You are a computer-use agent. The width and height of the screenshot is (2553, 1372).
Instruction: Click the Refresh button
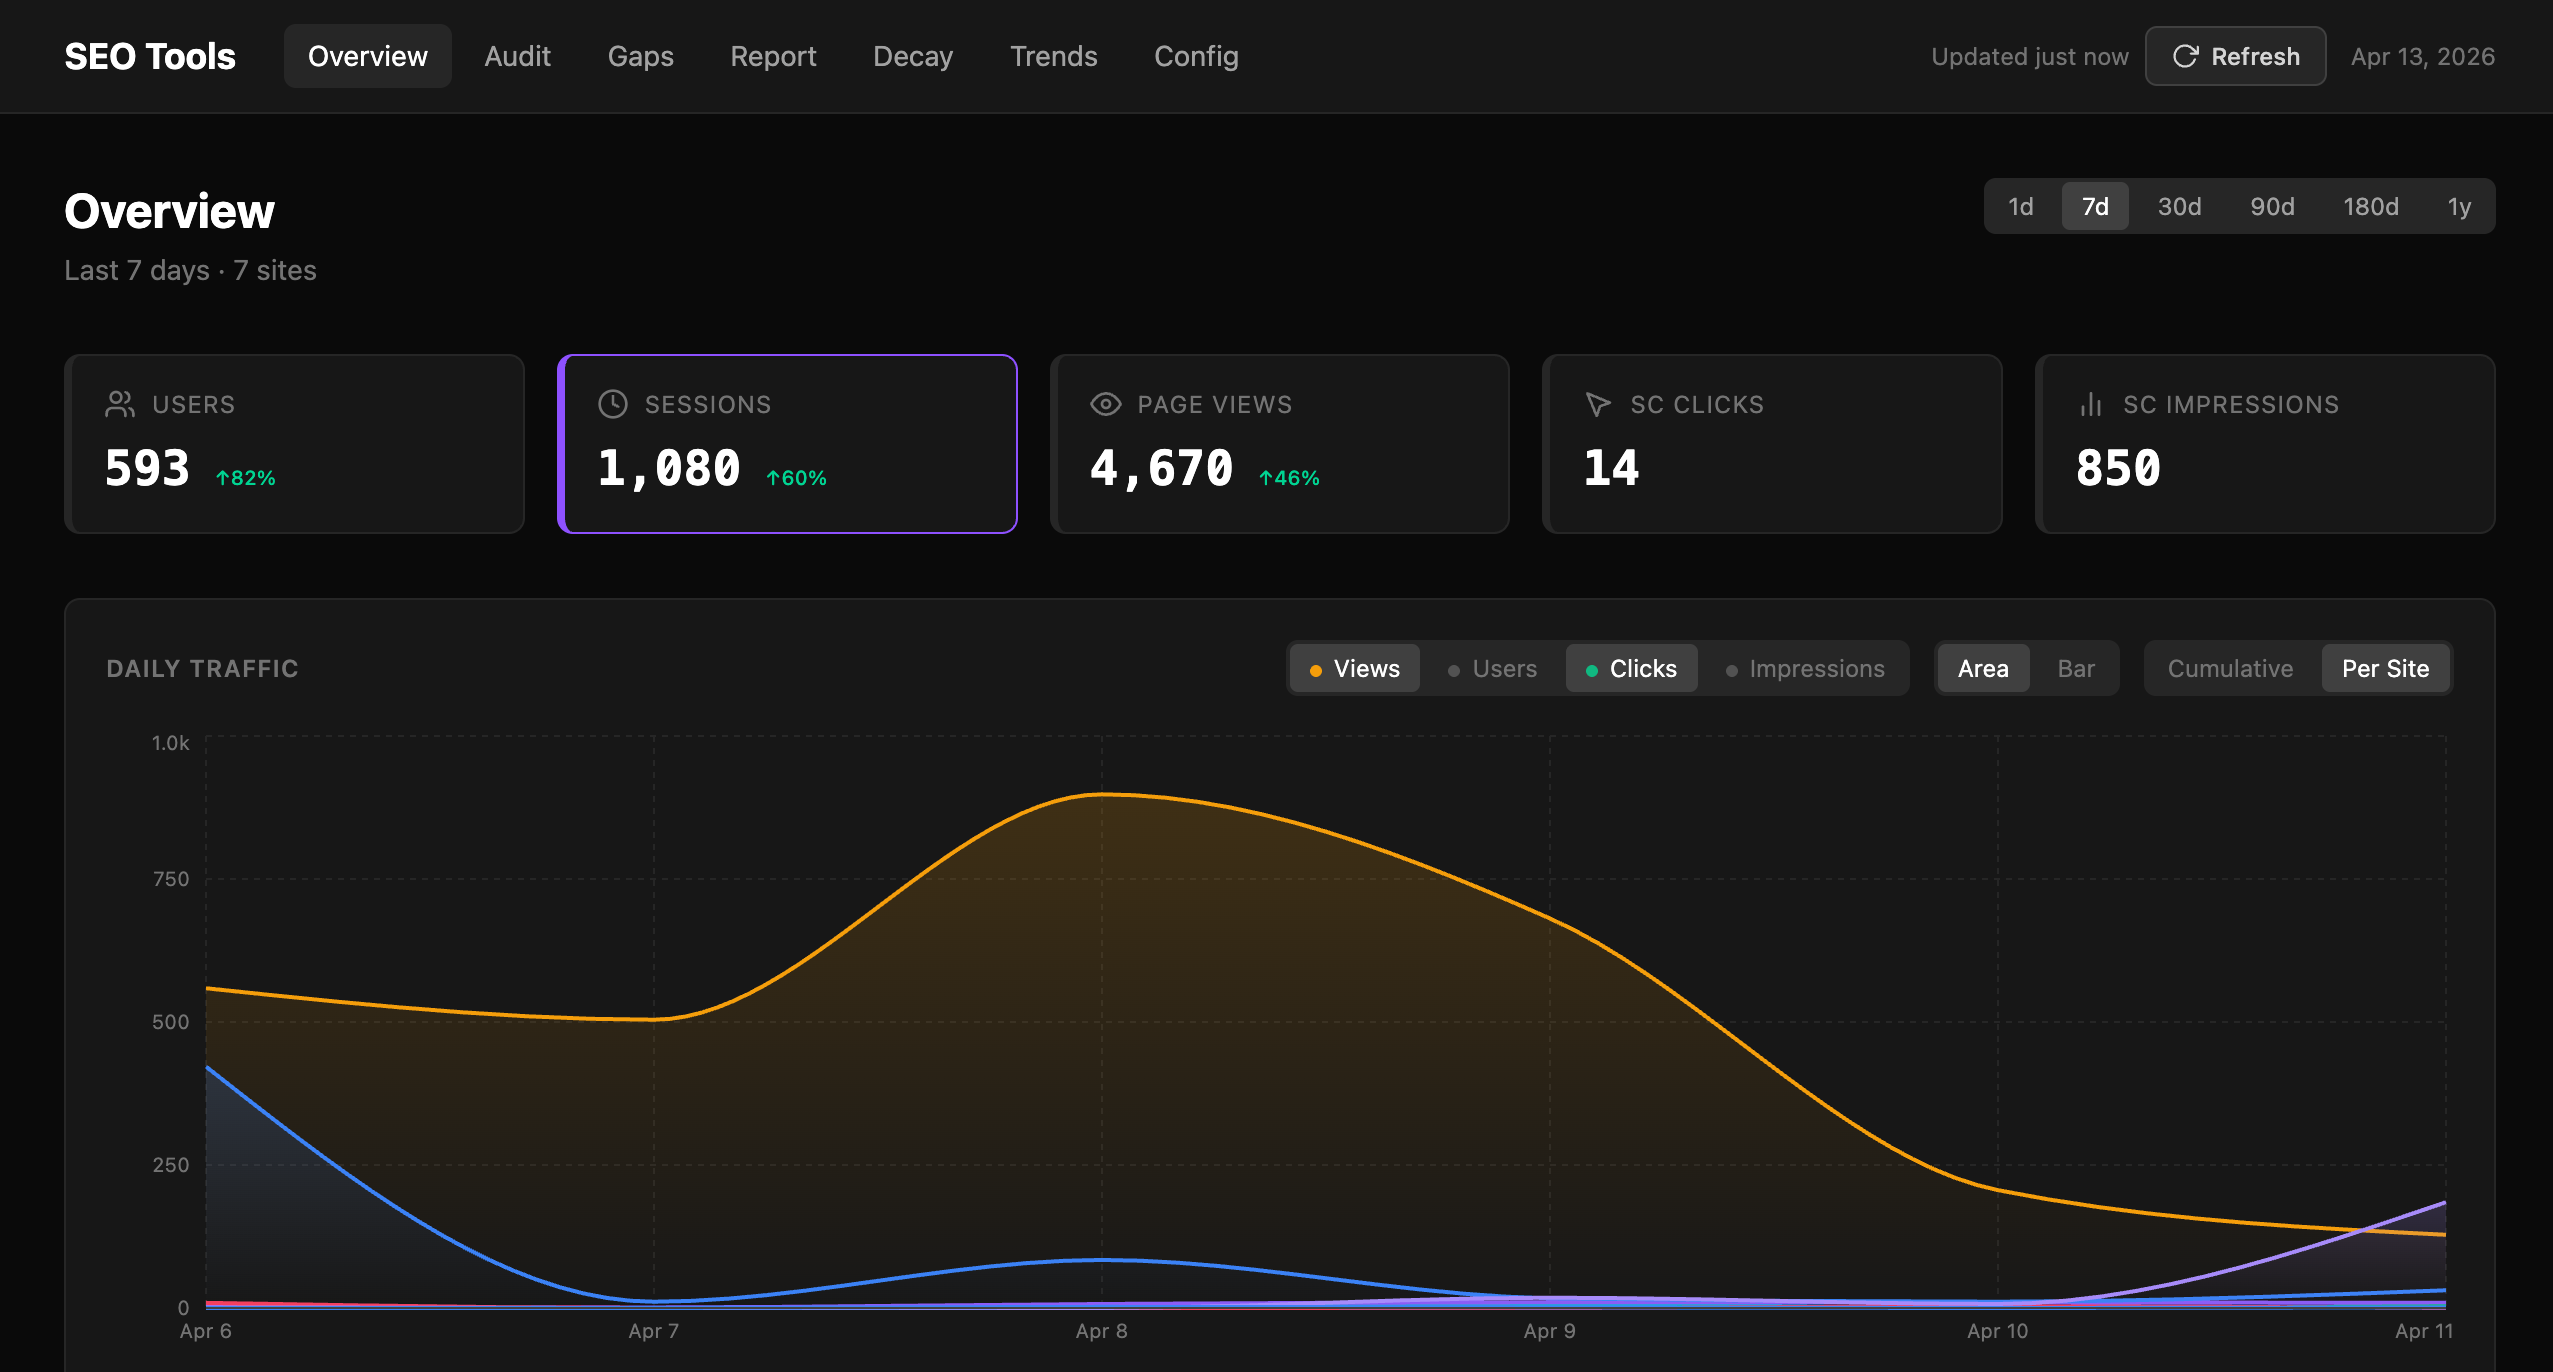2234,56
